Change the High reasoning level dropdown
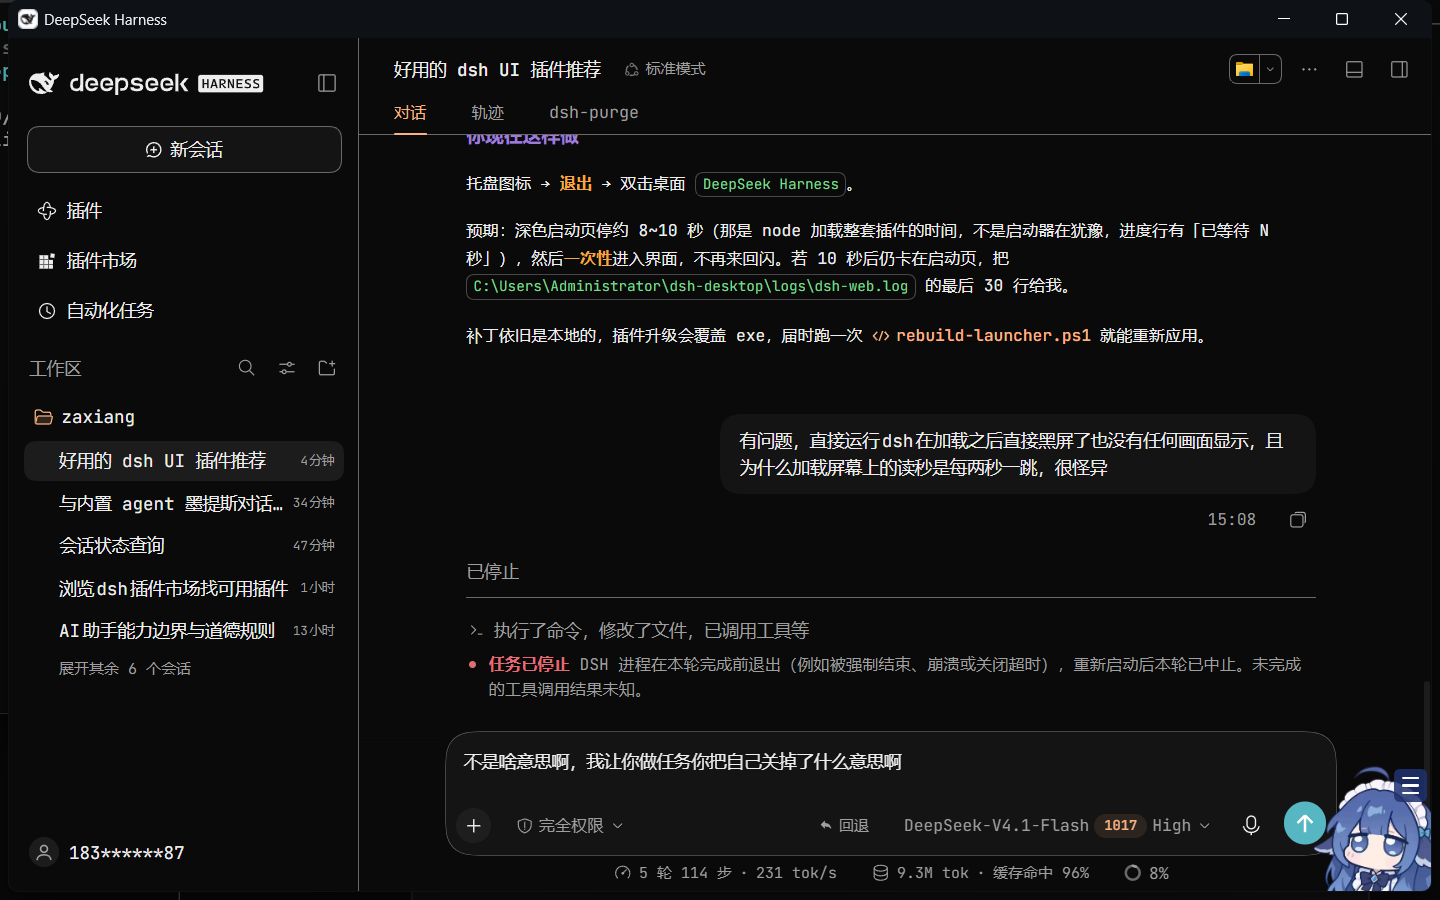This screenshot has width=1440, height=900. (1181, 826)
